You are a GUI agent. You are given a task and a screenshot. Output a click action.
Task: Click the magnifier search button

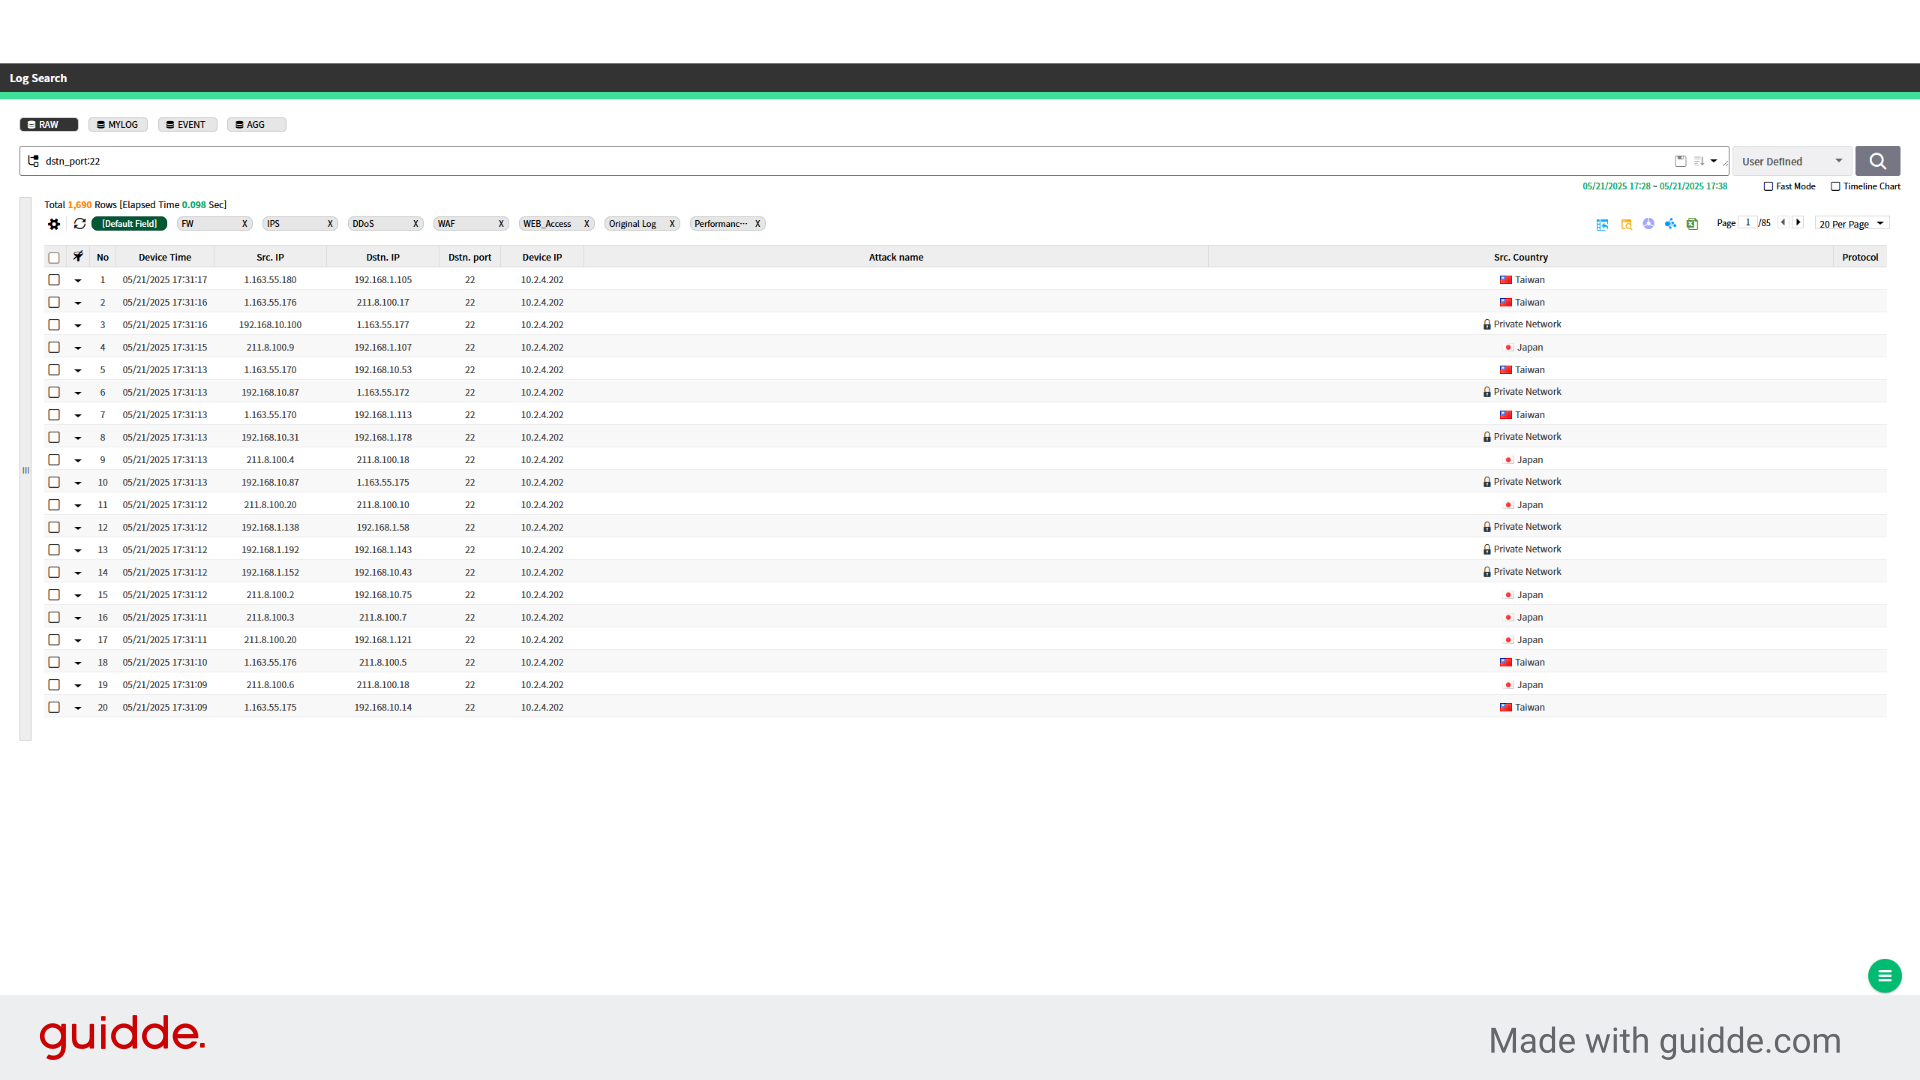pyautogui.click(x=1877, y=161)
